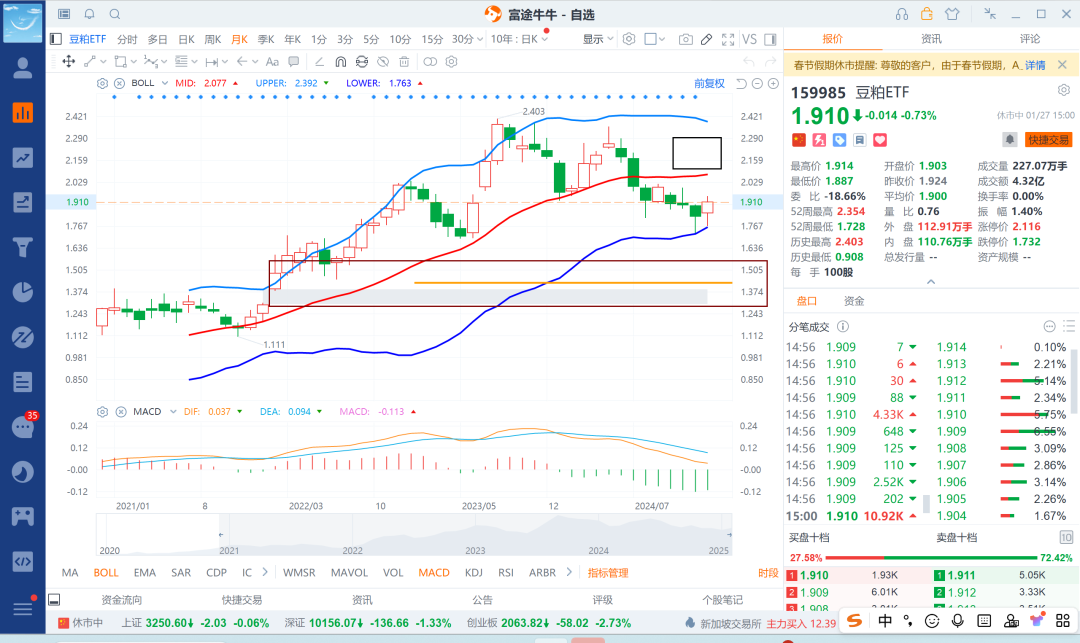Open 详情 link in holiday notice

(1035, 65)
